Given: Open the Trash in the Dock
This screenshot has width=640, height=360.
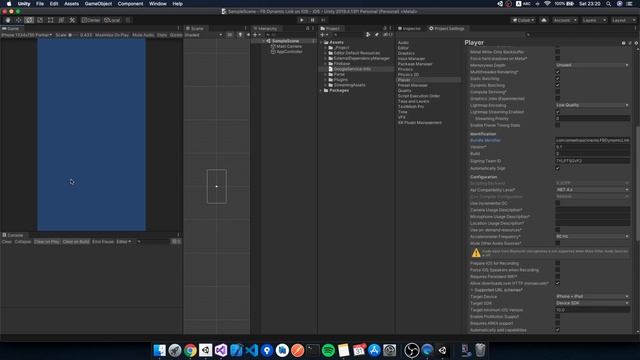Looking at the screenshot, I should pyautogui.click(x=480, y=350).
